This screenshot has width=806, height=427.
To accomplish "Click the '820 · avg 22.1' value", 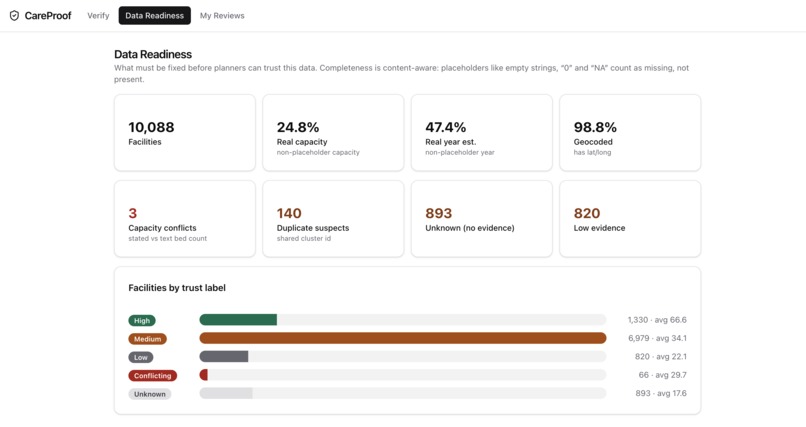I will click(661, 356).
